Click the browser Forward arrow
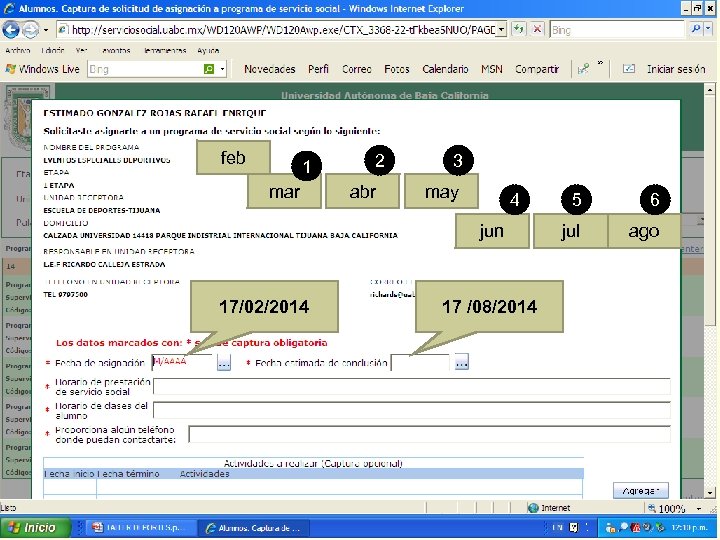This screenshot has width=720, height=540. pyautogui.click(x=30, y=30)
